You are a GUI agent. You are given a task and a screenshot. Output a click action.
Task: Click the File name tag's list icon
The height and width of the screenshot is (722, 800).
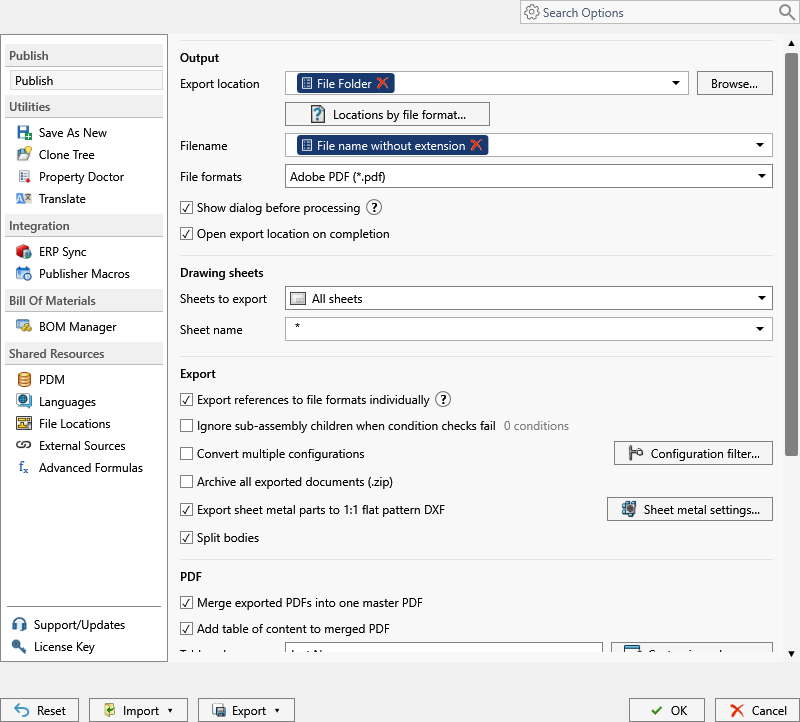[x=307, y=145]
